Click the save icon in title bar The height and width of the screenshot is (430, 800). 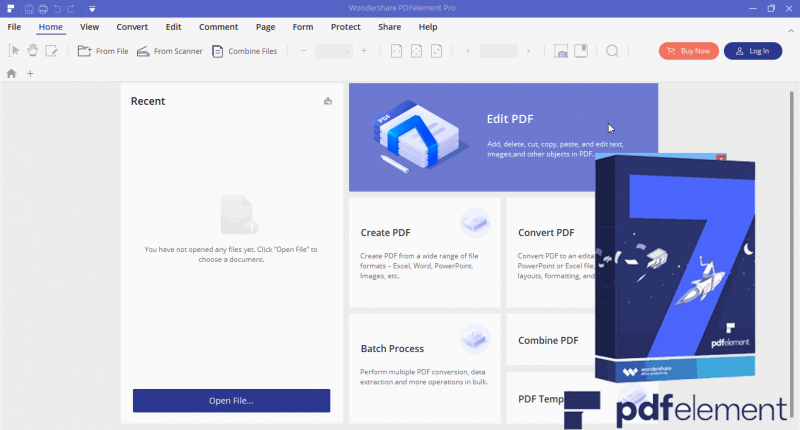(29, 9)
